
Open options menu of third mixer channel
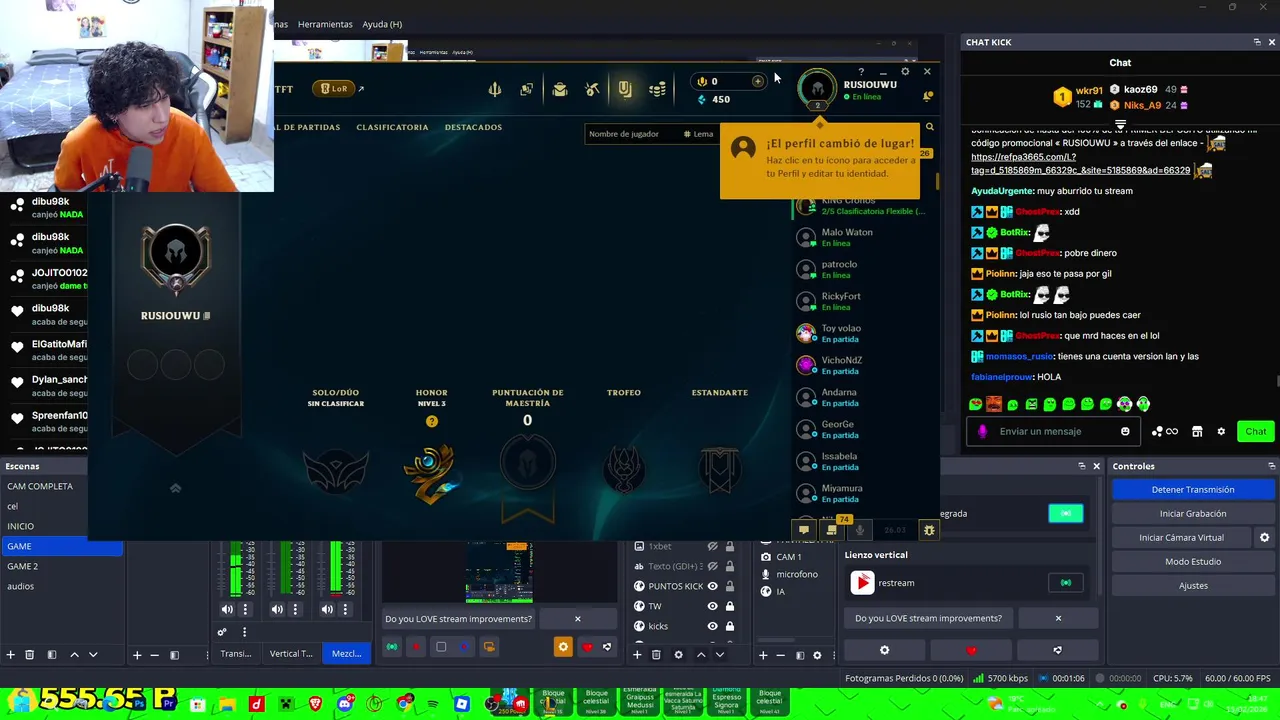(x=345, y=609)
